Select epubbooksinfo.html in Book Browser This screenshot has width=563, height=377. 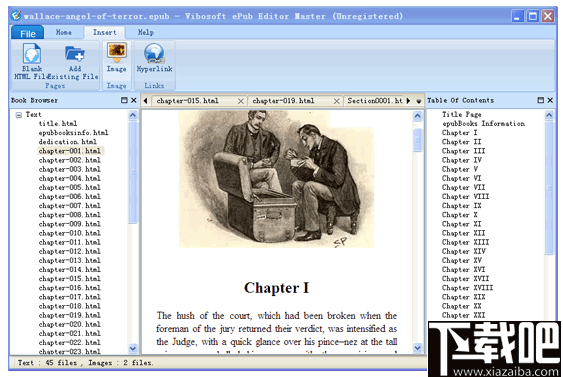(73, 133)
